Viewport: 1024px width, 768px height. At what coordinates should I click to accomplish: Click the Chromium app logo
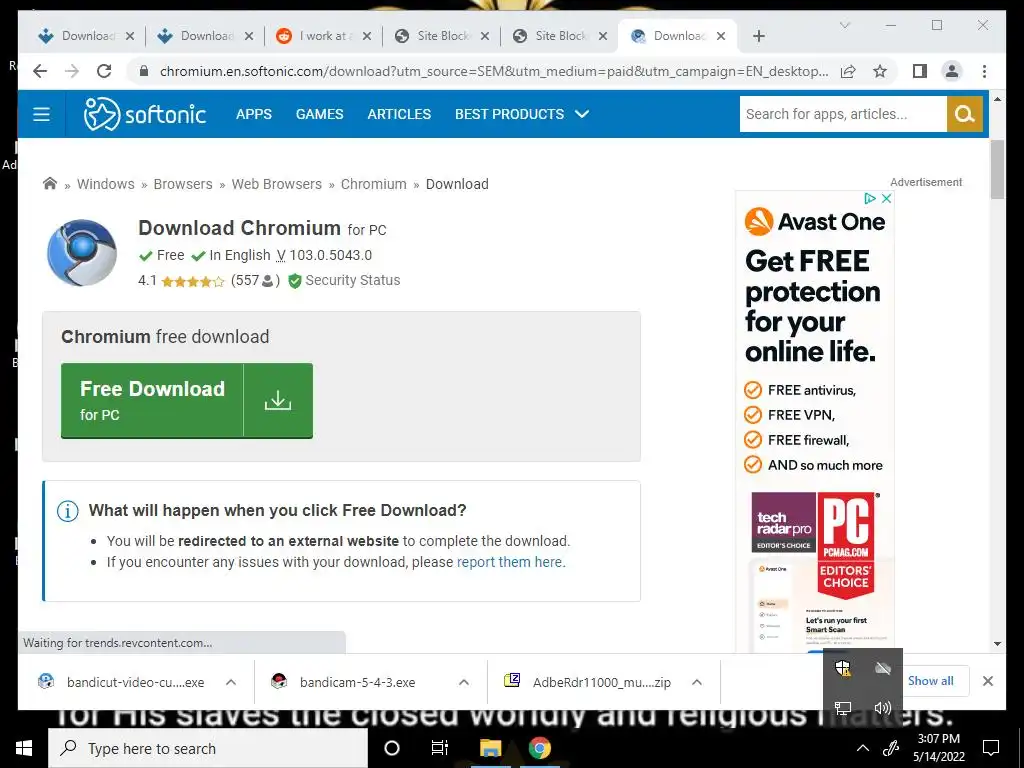click(x=82, y=253)
